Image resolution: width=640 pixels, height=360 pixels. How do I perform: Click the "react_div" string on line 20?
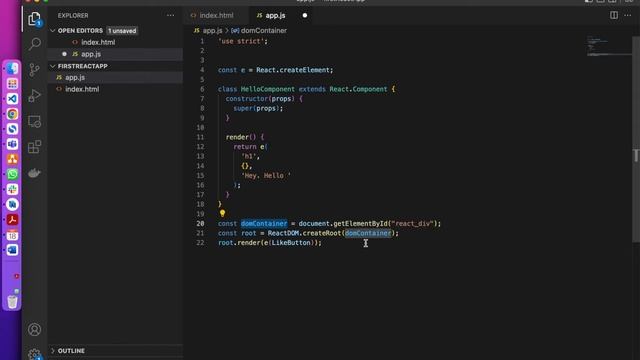tap(412, 224)
